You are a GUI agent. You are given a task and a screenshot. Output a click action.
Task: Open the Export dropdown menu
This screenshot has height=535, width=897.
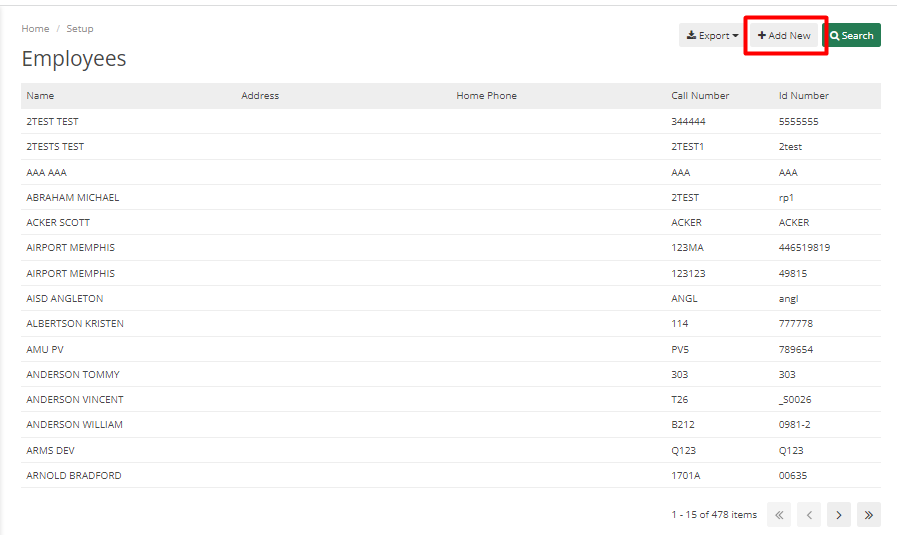pyautogui.click(x=712, y=35)
